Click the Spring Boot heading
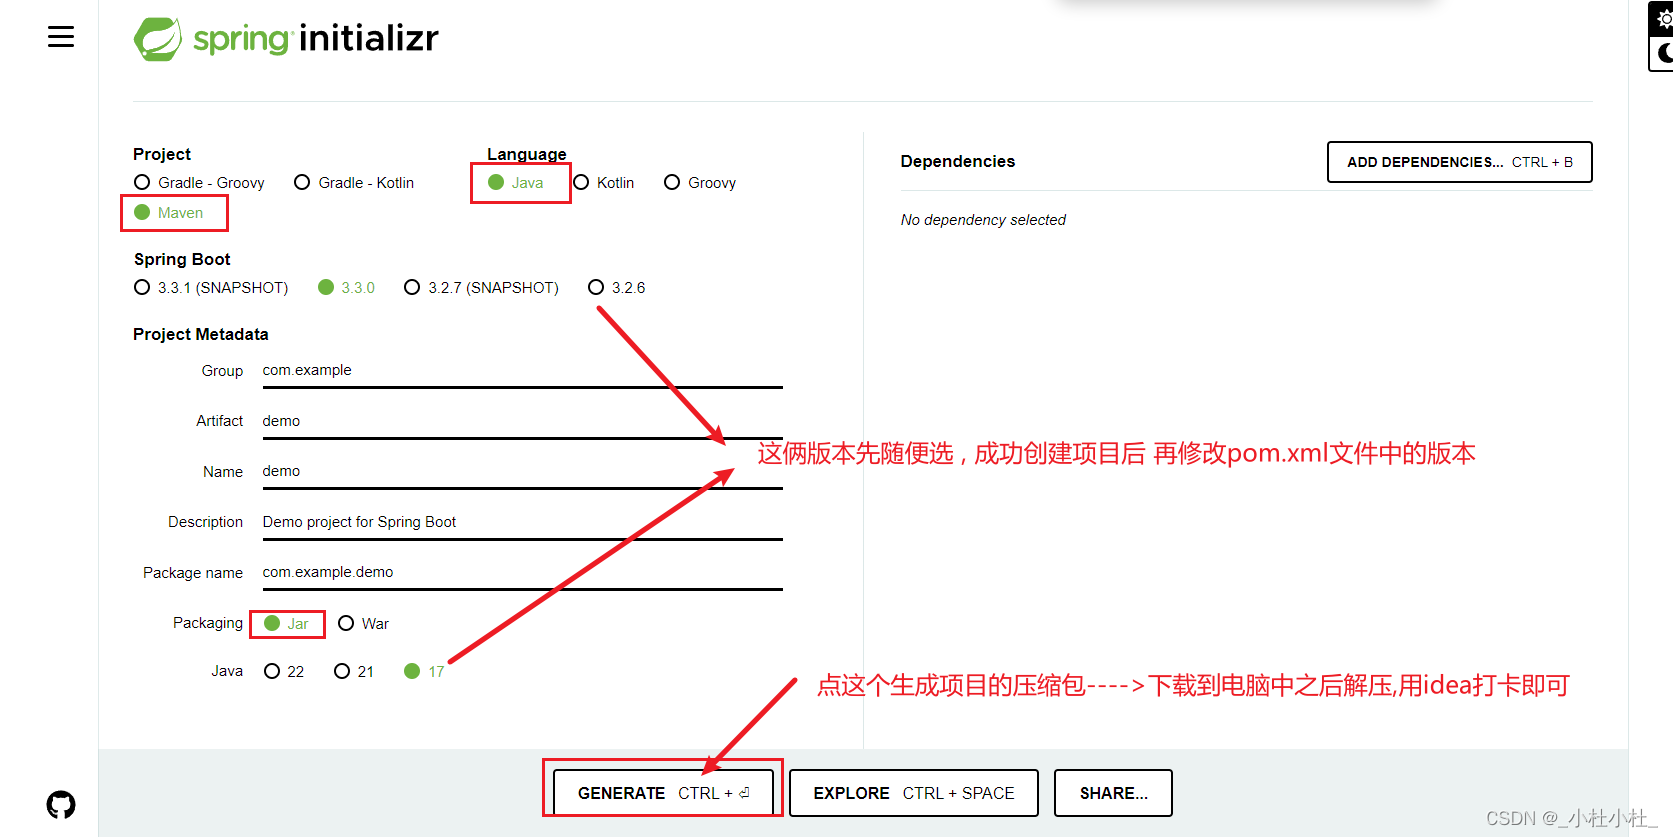 [x=182, y=259]
